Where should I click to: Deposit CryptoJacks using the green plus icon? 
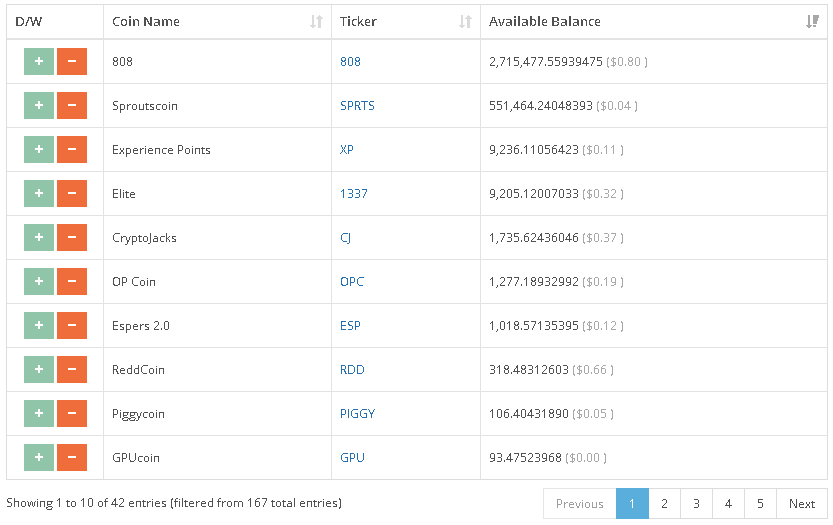coord(39,238)
